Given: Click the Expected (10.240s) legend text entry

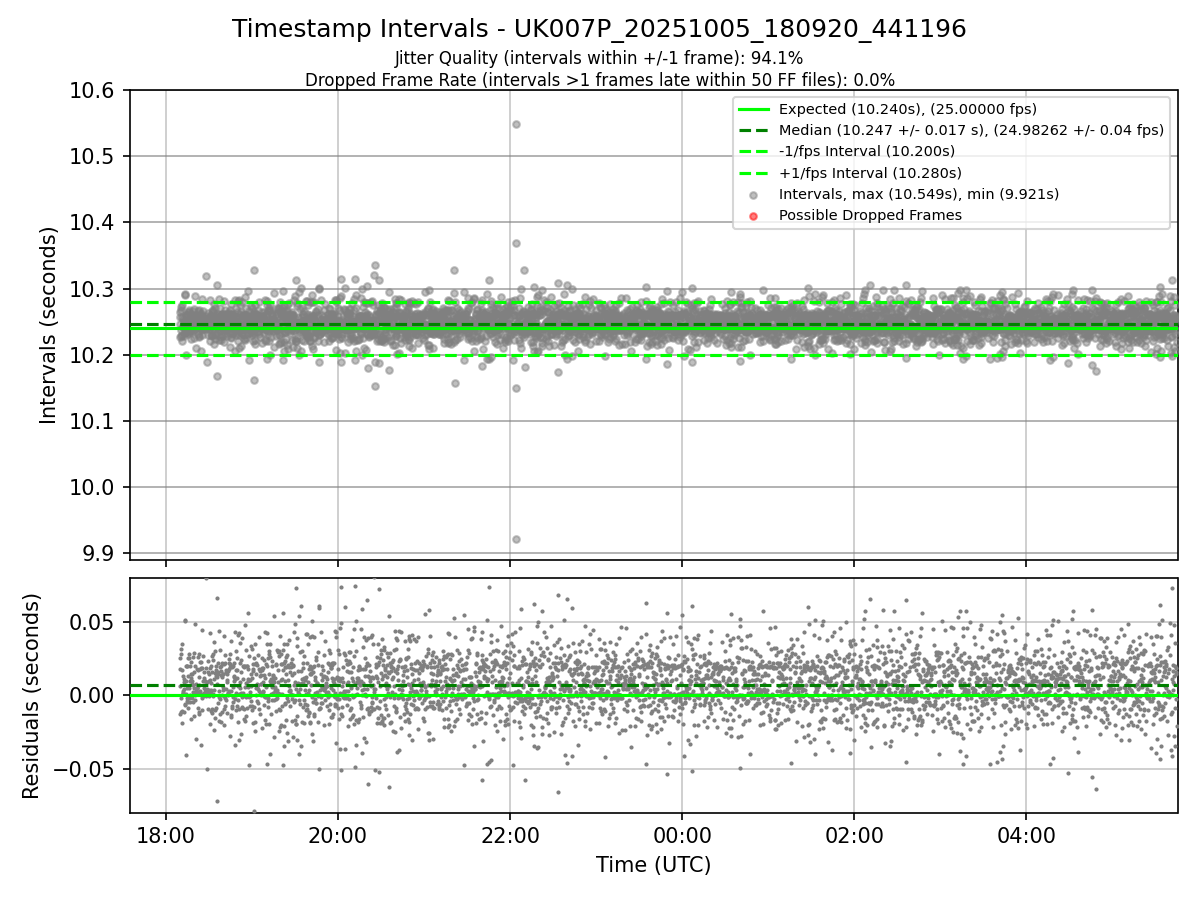Looking at the screenshot, I should coord(908,109).
